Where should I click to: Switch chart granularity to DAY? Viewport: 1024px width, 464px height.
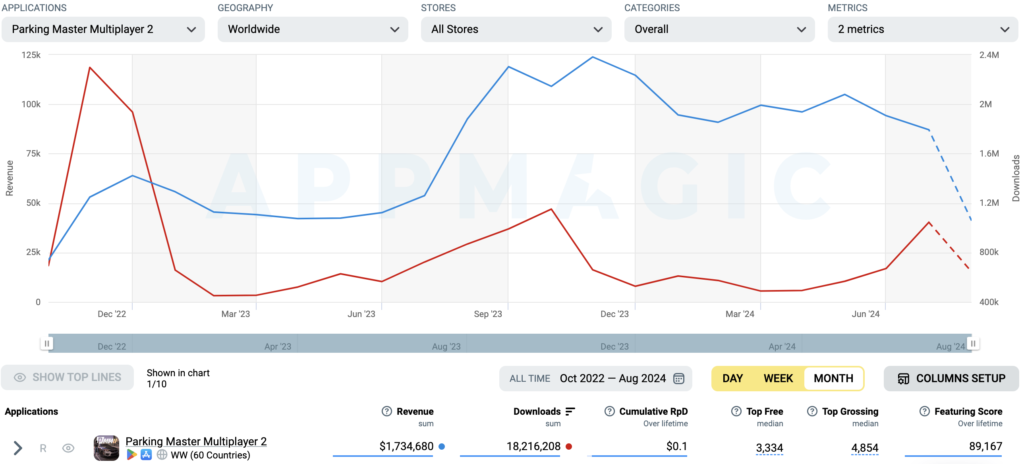733,378
